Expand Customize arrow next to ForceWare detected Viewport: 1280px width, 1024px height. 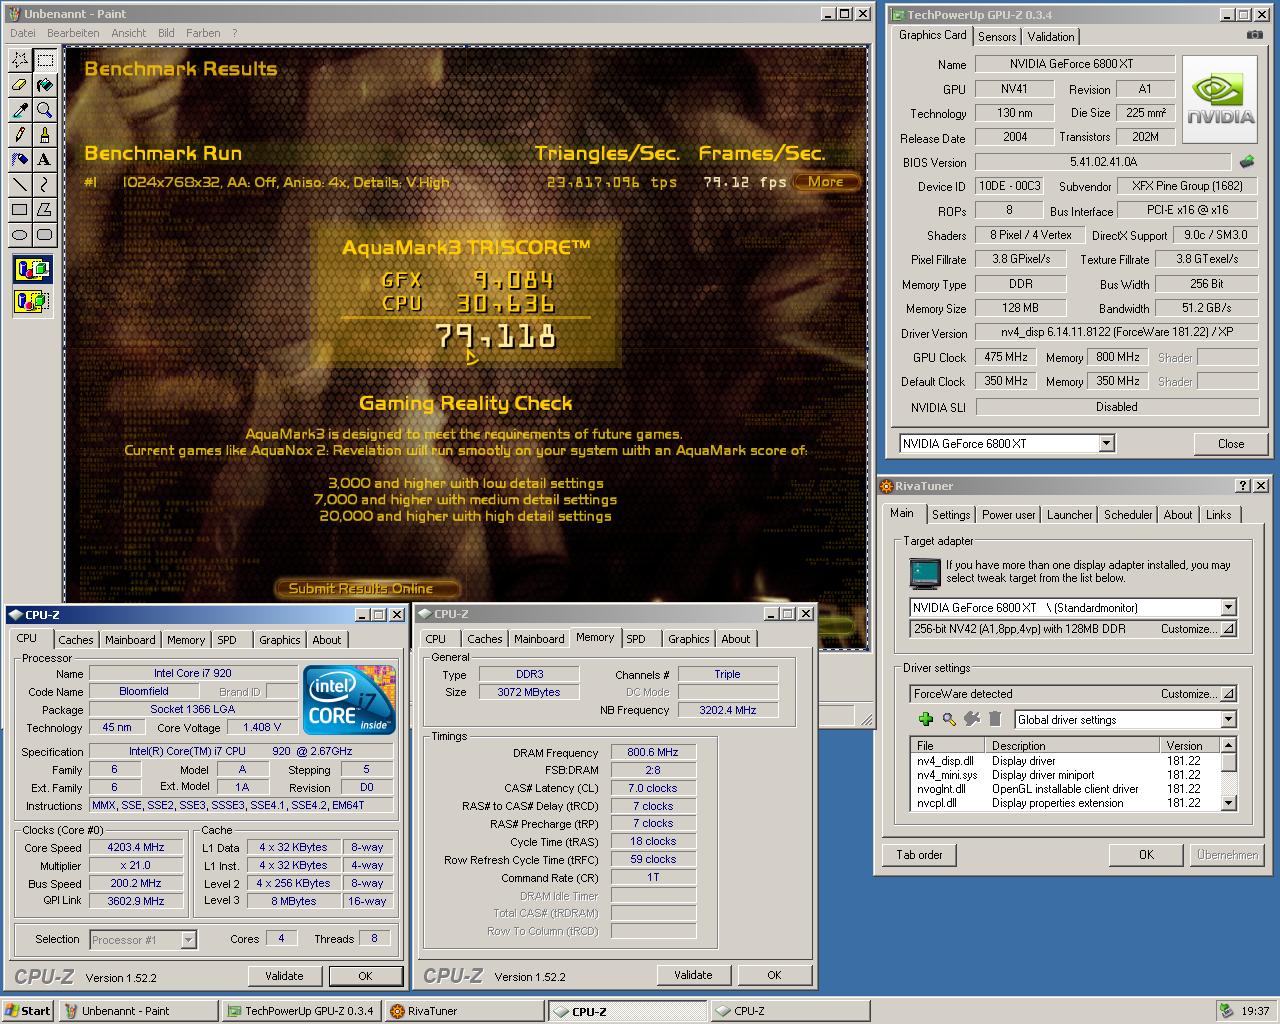click(x=1228, y=694)
